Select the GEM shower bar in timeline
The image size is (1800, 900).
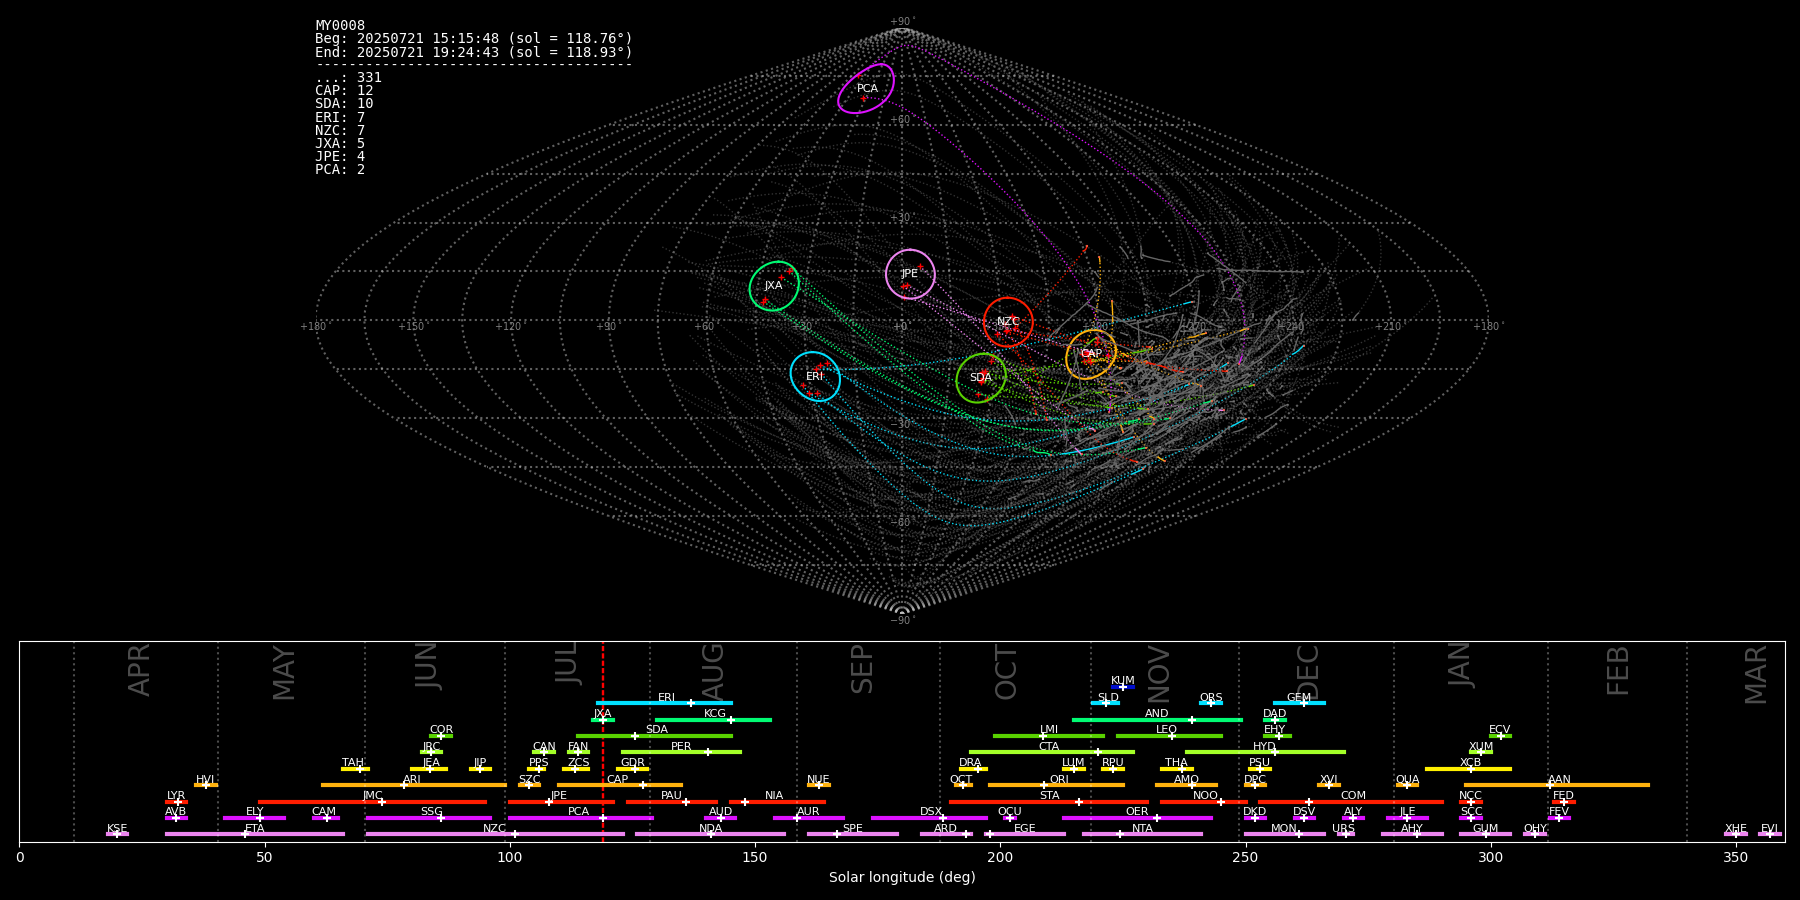pyautogui.click(x=1299, y=703)
